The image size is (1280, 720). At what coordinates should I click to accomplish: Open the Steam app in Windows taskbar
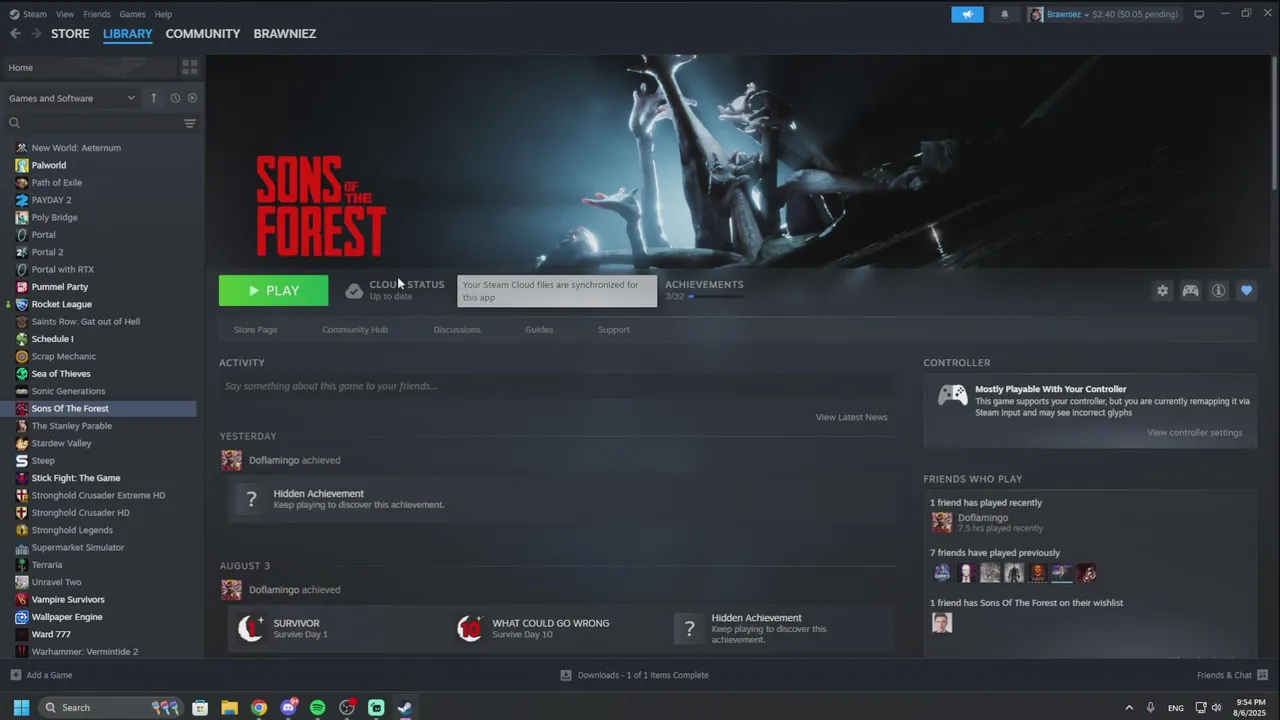[x=405, y=707]
